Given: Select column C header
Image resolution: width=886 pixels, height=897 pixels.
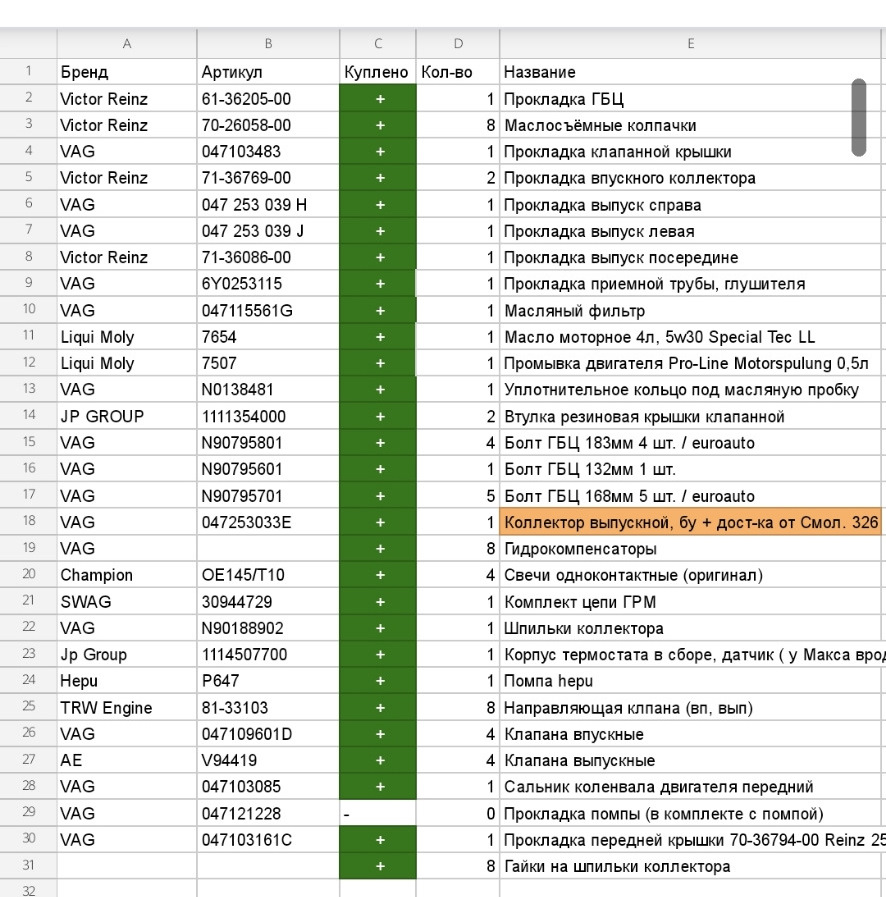Looking at the screenshot, I should click(x=378, y=43).
